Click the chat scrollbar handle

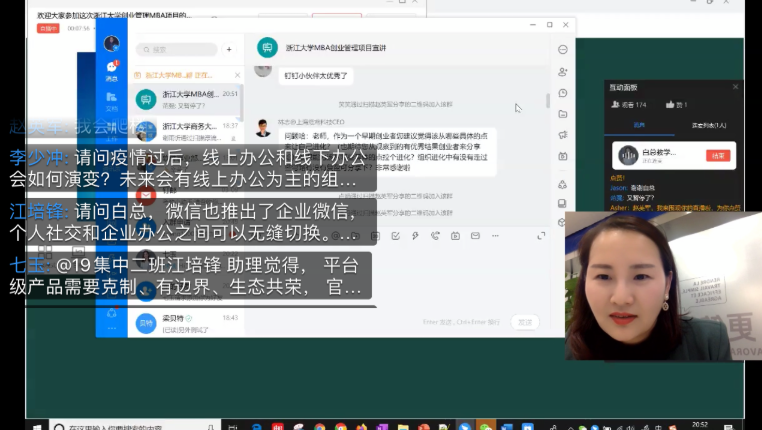[x=548, y=100]
